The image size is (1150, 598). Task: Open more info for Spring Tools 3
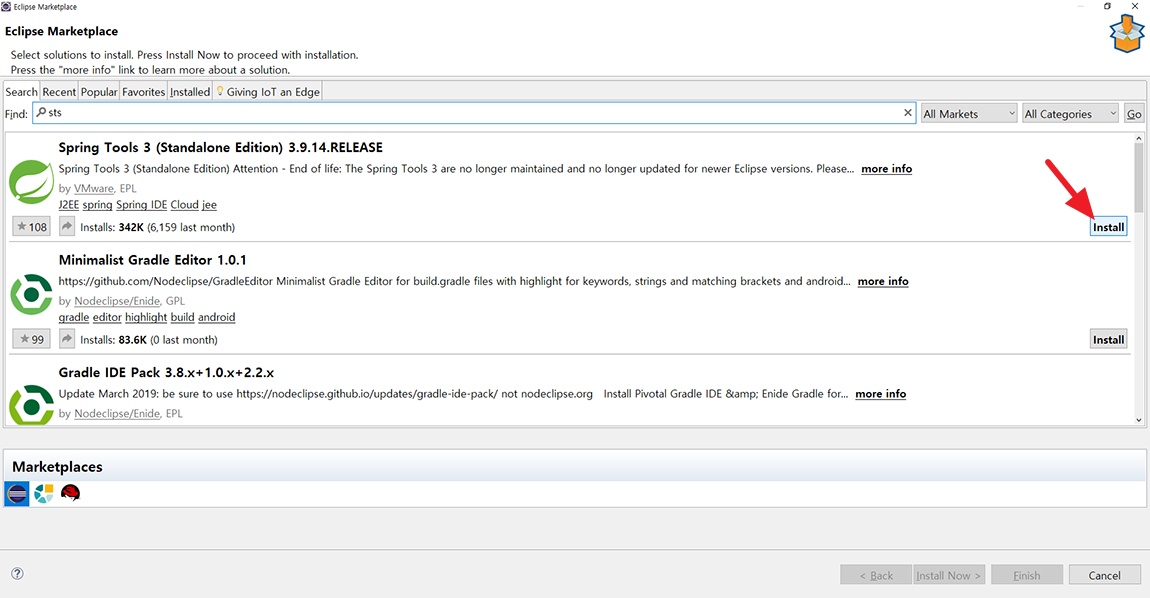(887, 169)
